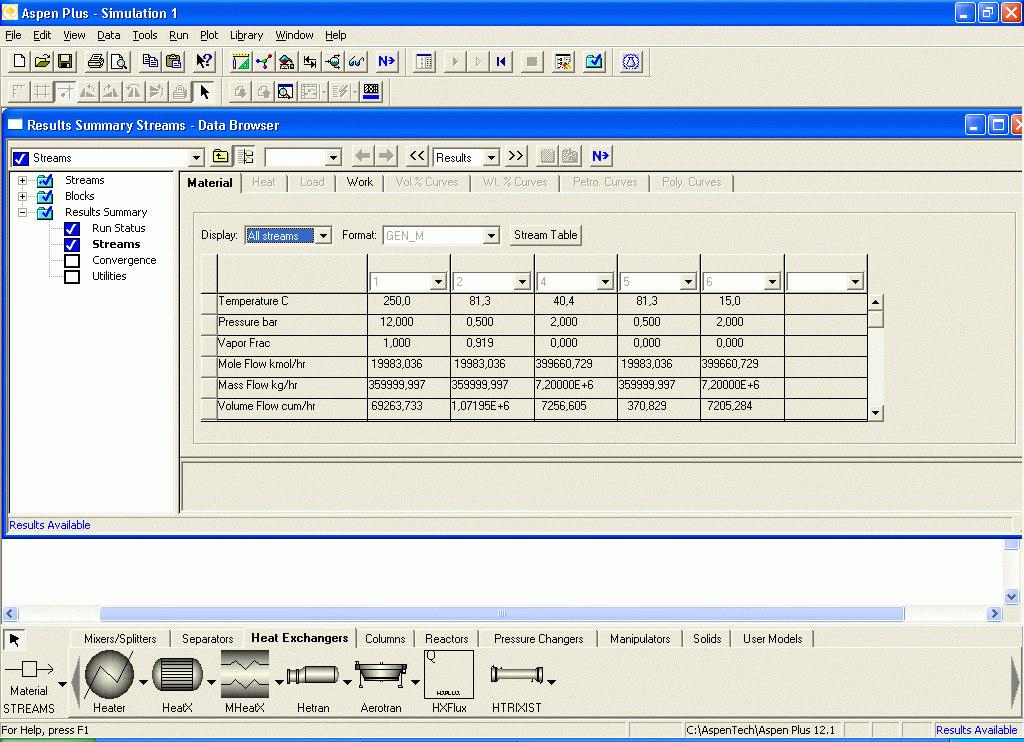Switch to the Columns model tab
This screenshot has width=1024, height=742.
(x=385, y=639)
